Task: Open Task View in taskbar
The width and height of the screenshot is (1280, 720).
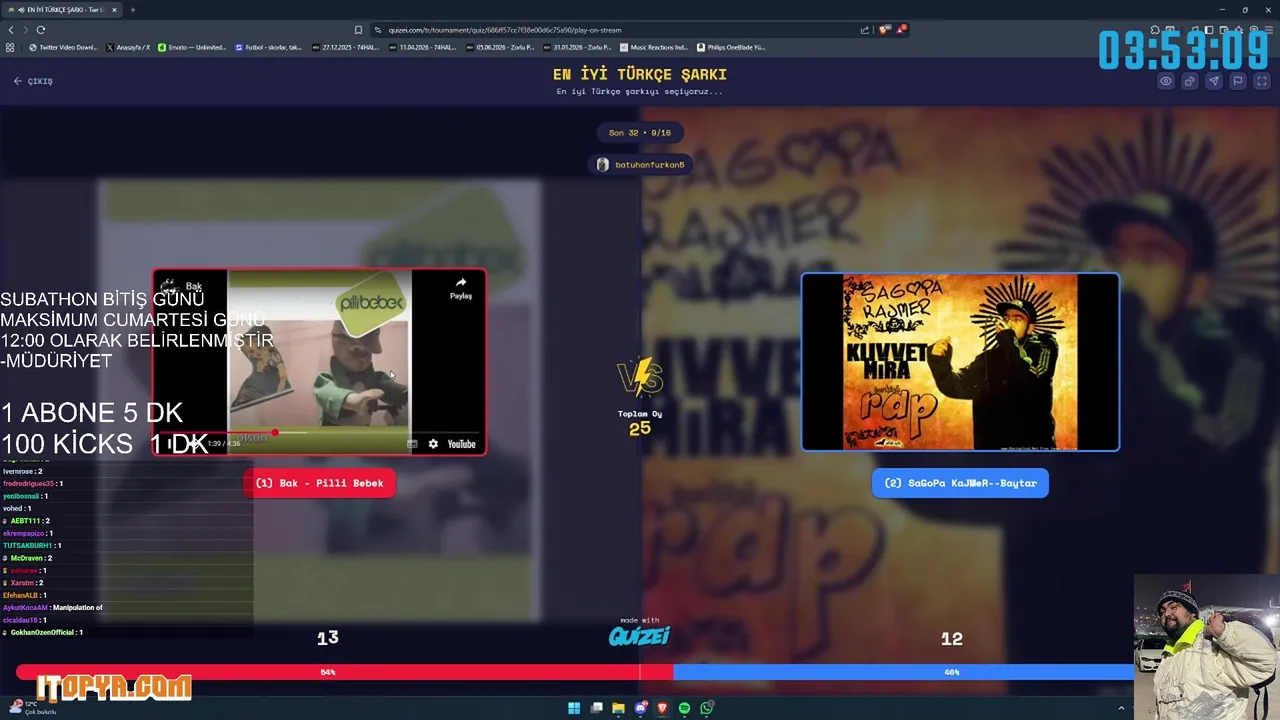Action: (596, 708)
